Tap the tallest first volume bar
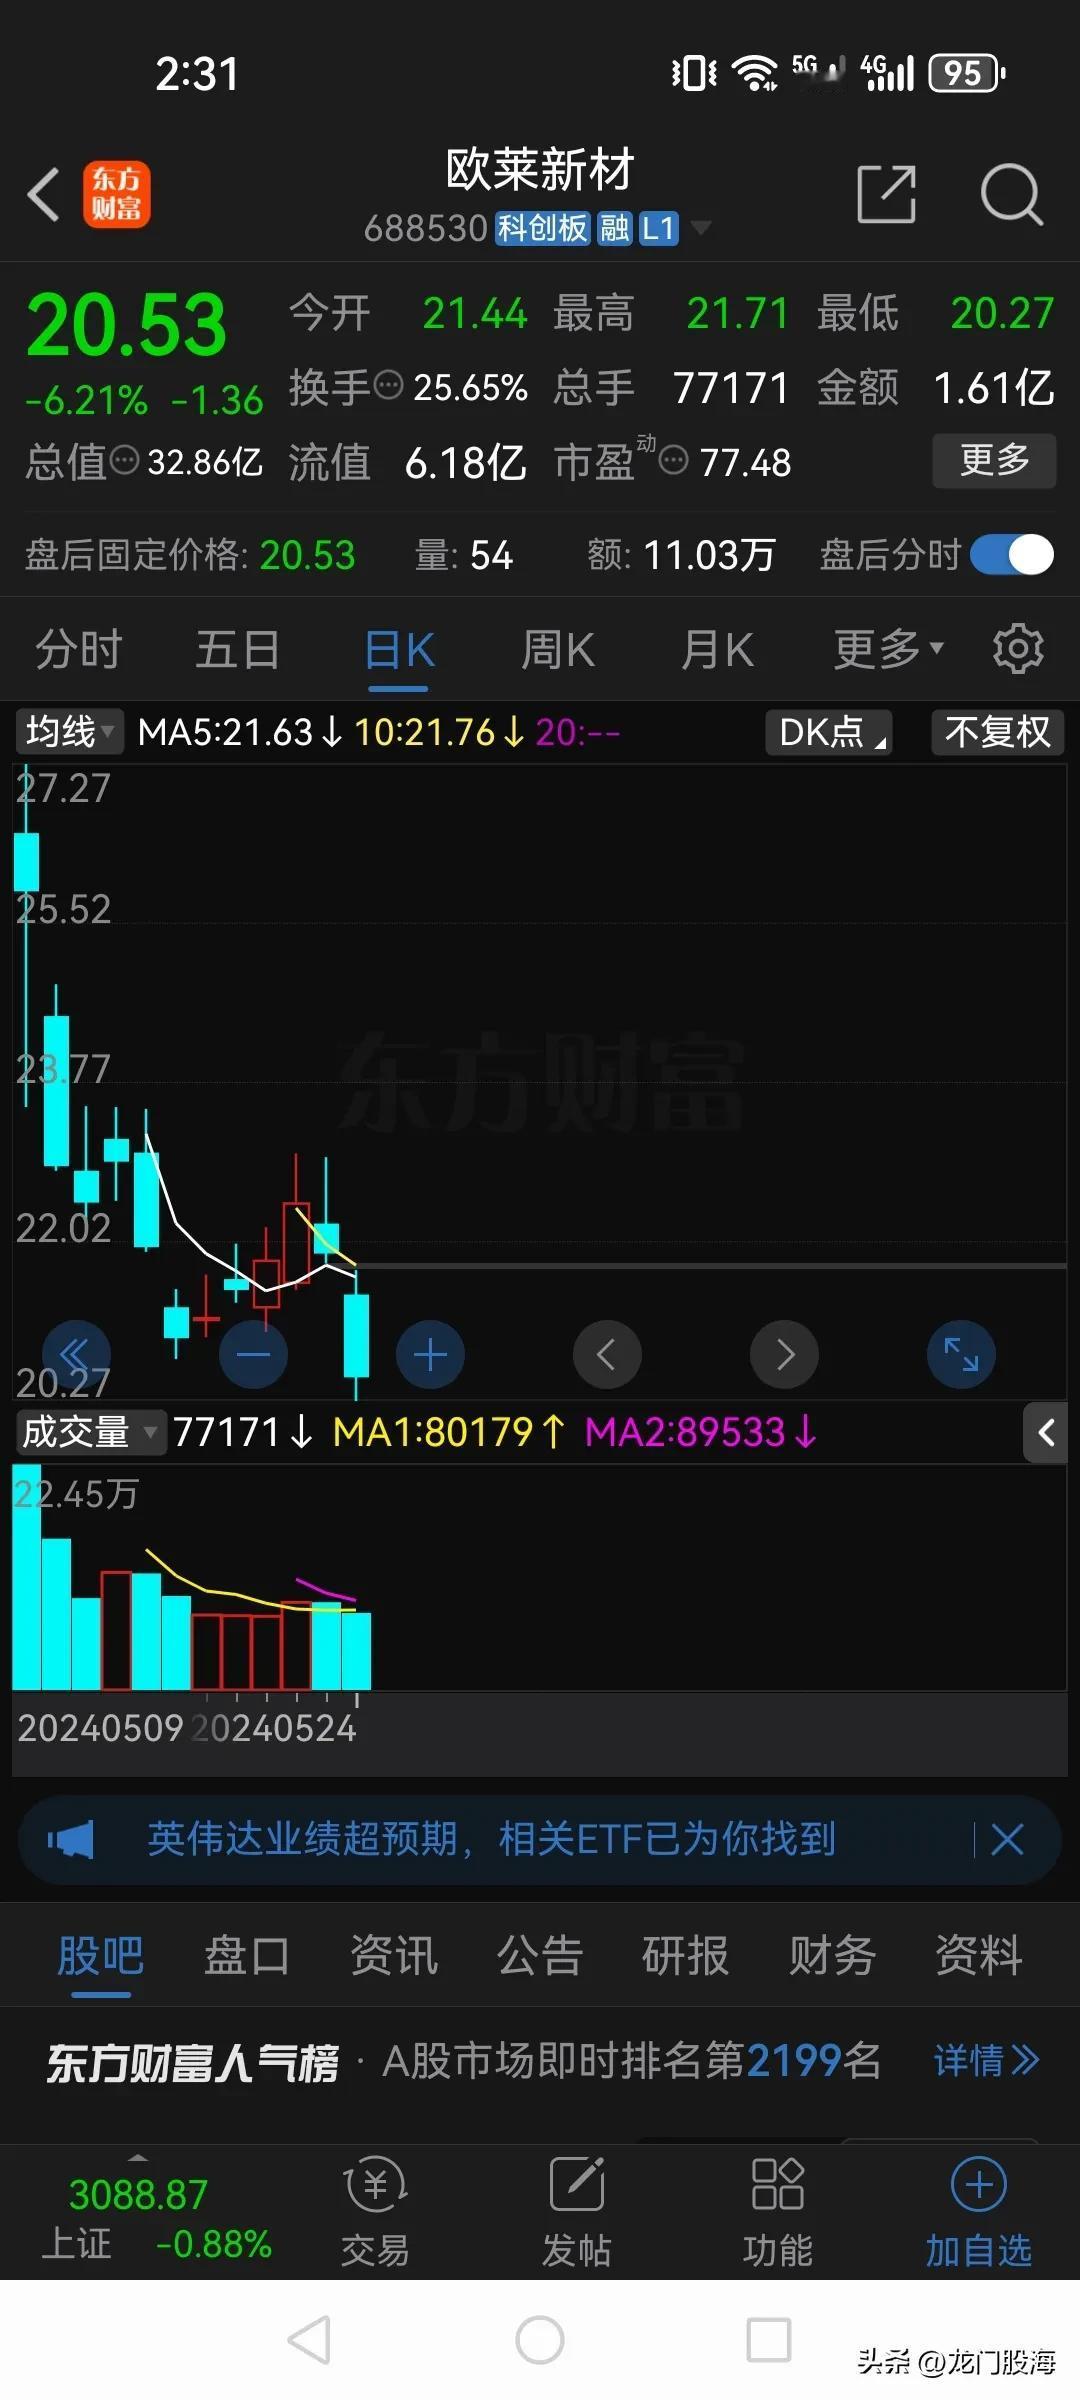The image size is (1080, 2400). click(x=26, y=1577)
